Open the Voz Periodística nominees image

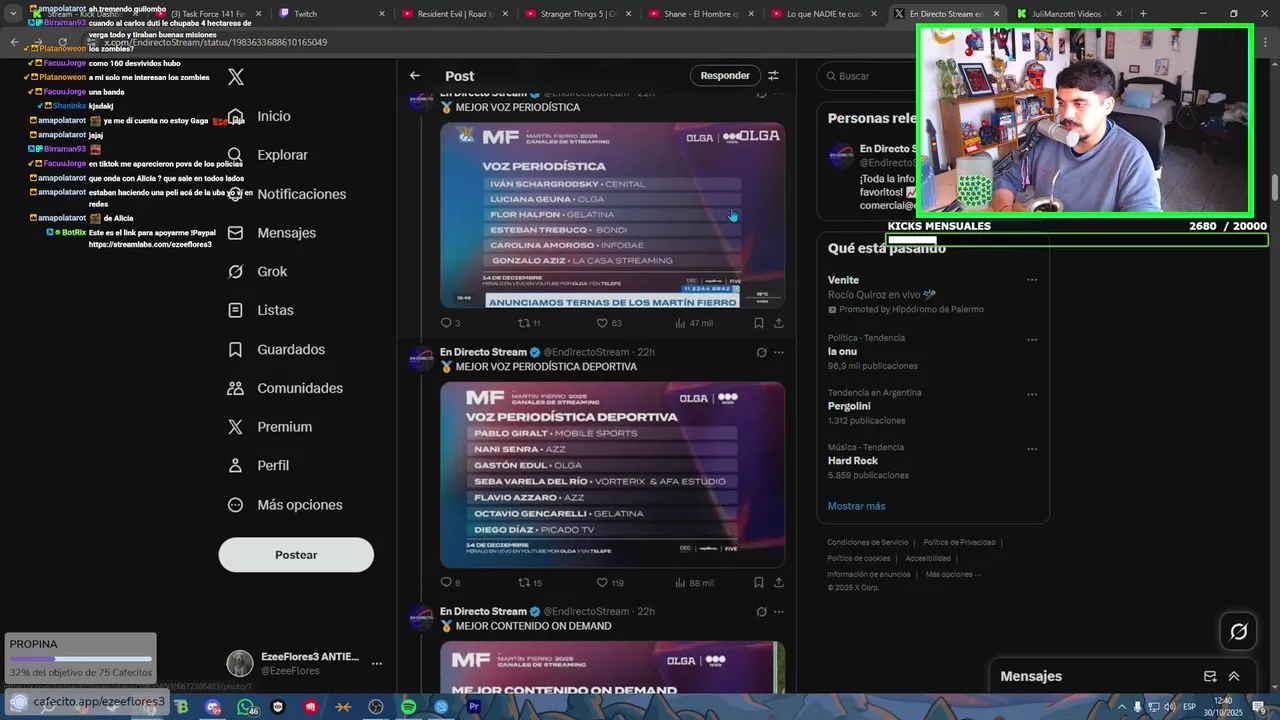click(x=612, y=215)
